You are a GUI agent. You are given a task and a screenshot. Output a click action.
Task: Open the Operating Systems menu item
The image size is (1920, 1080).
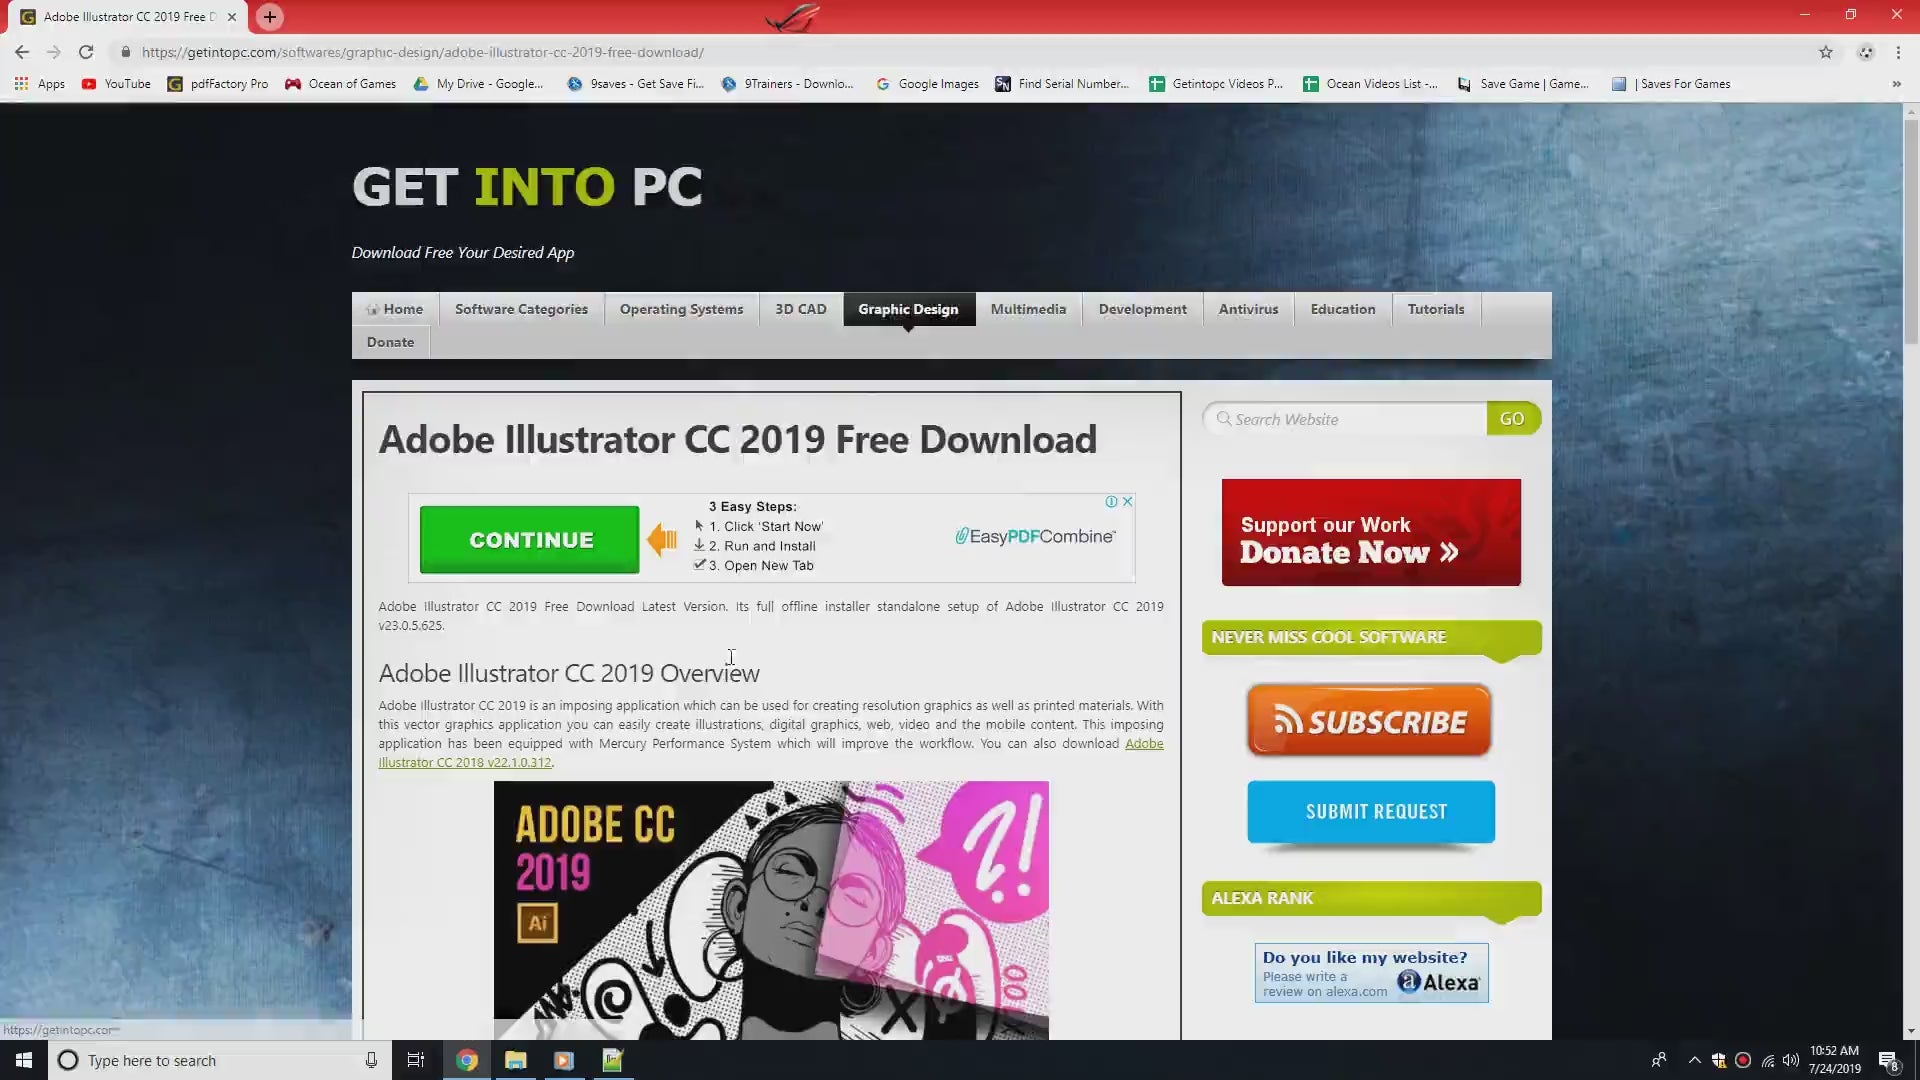tap(681, 309)
